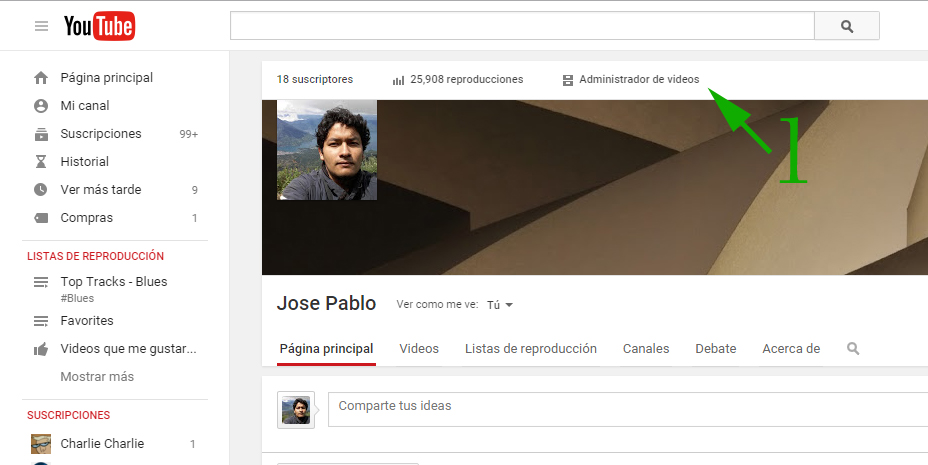The height and width of the screenshot is (465, 928).
Task: Click the Jose Pablo channel name
Action: click(x=326, y=303)
